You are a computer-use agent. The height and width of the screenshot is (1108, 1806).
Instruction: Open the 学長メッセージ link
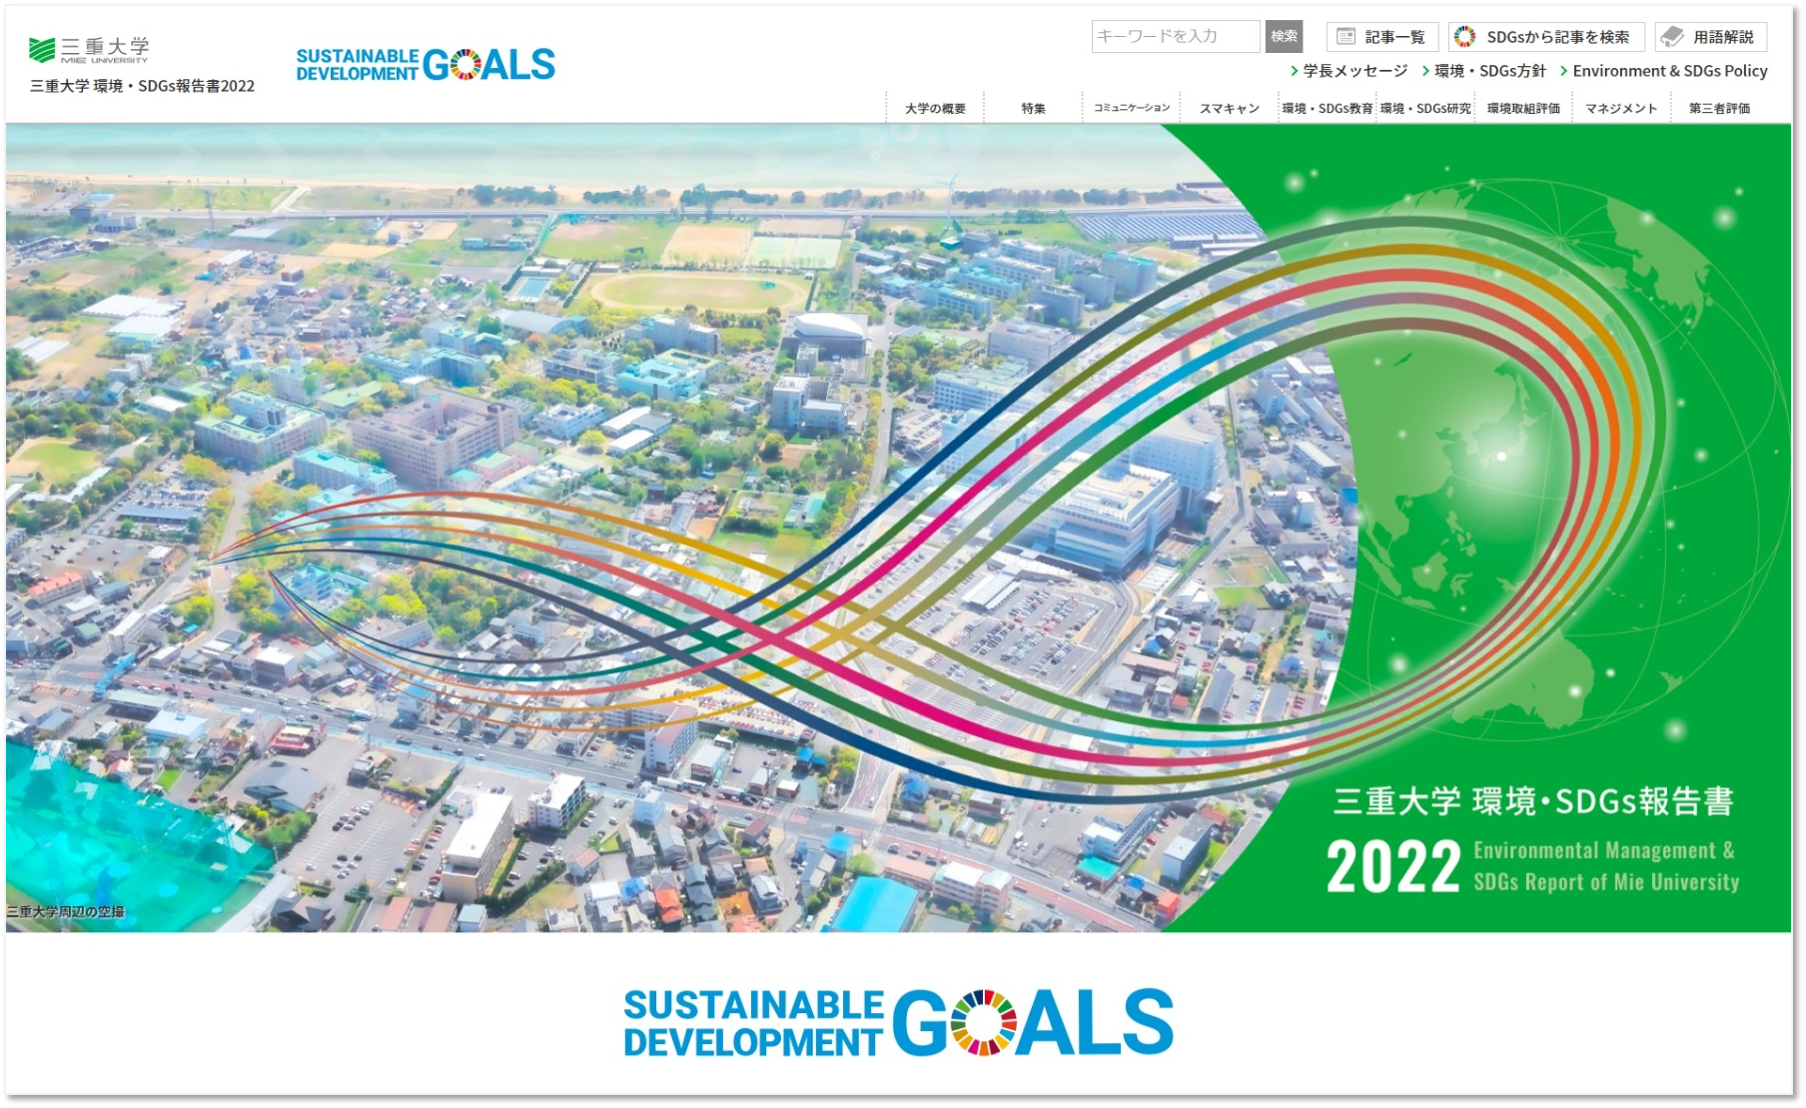(x=1355, y=71)
